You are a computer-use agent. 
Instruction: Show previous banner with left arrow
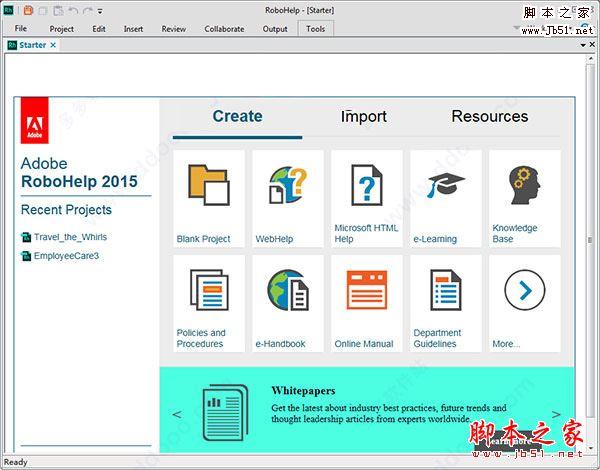tap(177, 414)
